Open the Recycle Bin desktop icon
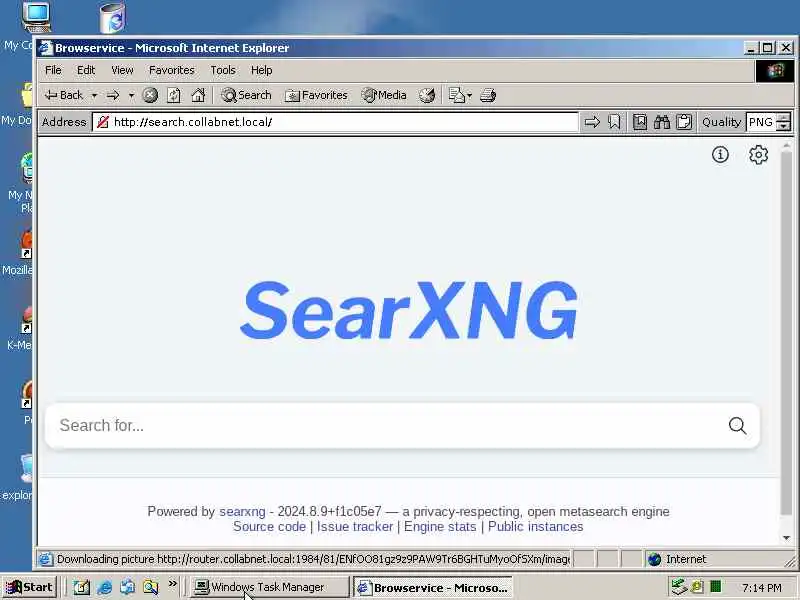 tap(113, 18)
